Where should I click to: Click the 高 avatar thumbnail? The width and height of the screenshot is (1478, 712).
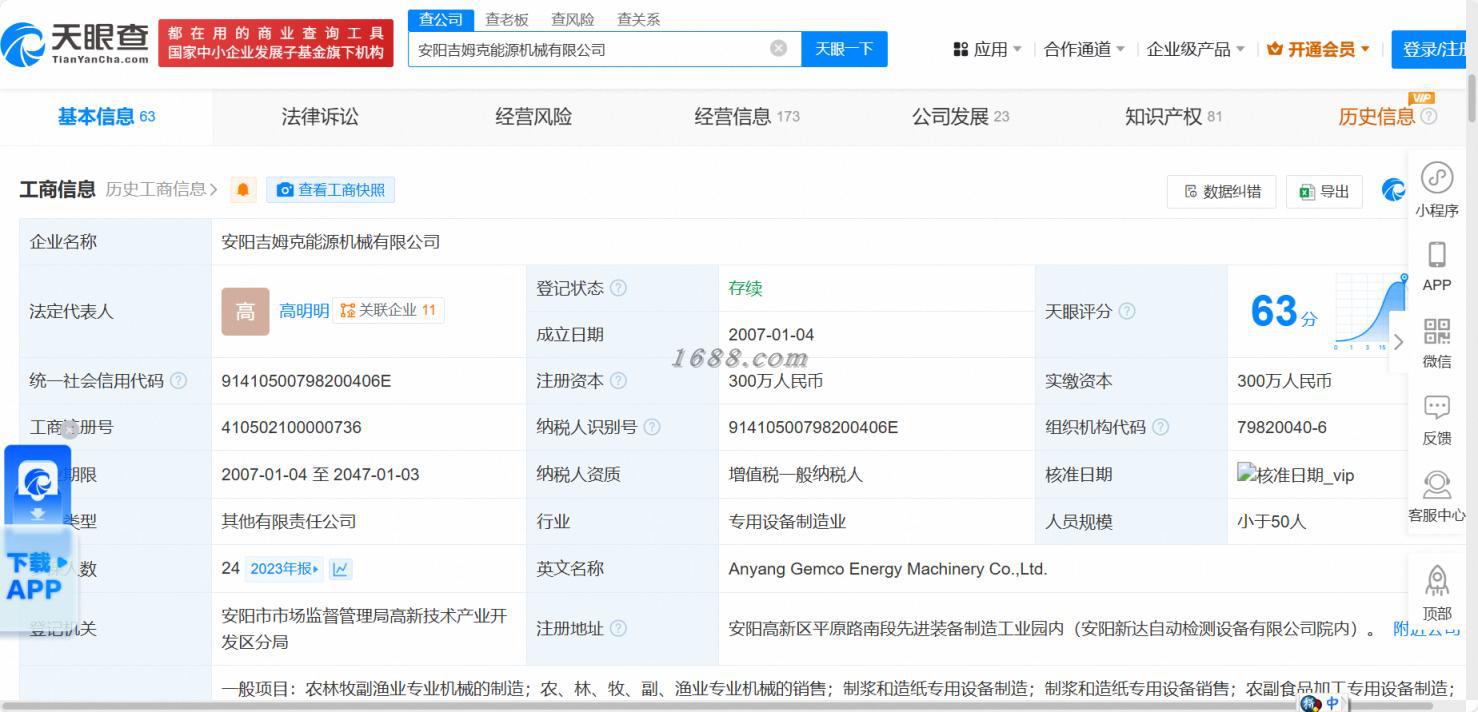pos(245,311)
